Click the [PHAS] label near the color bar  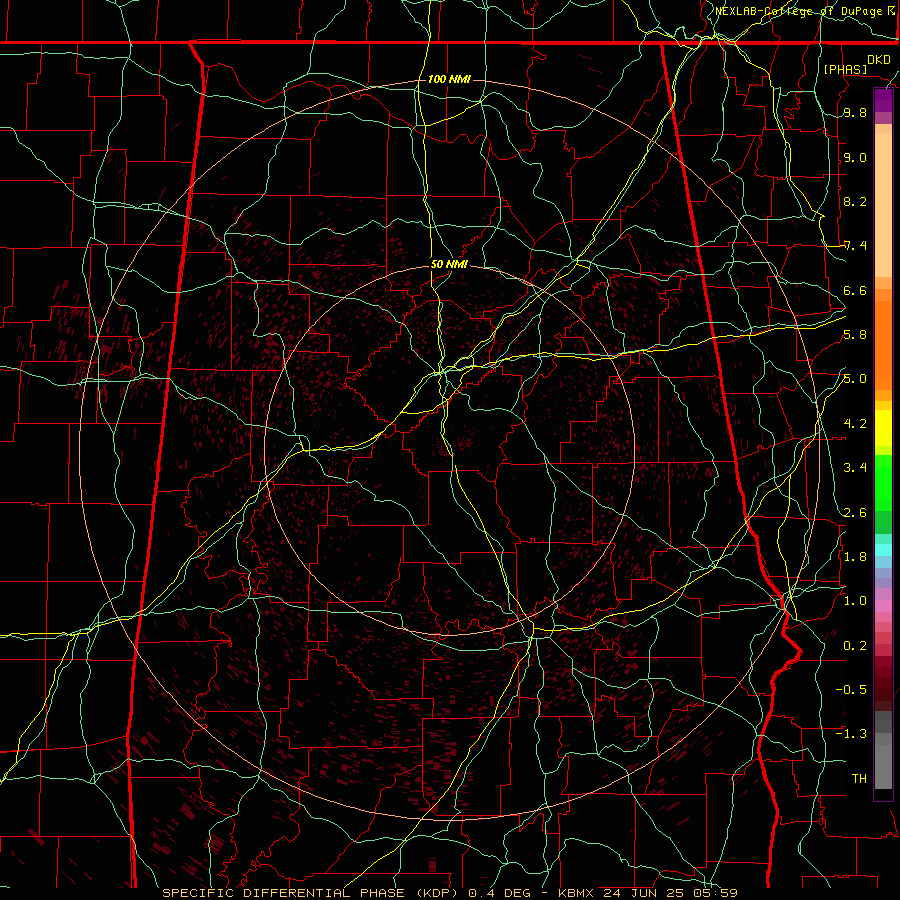[845, 69]
